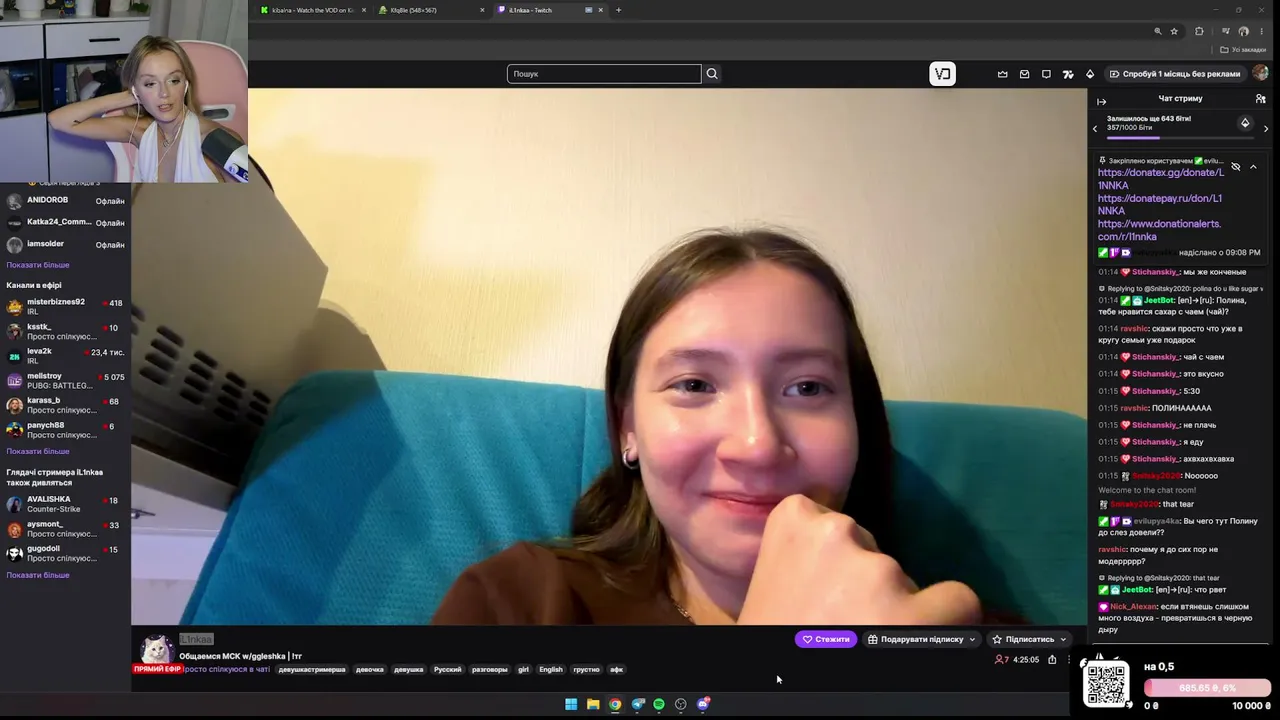Open Telegram from the taskbar

pyautogui.click(x=637, y=704)
